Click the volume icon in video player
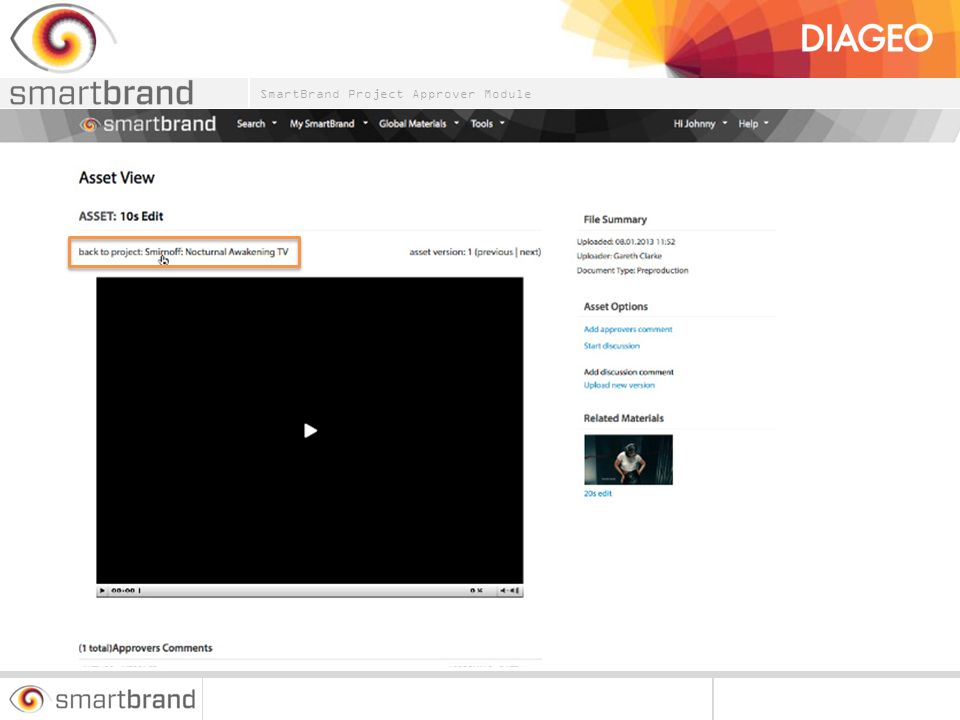 pyautogui.click(x=509, y=591)
